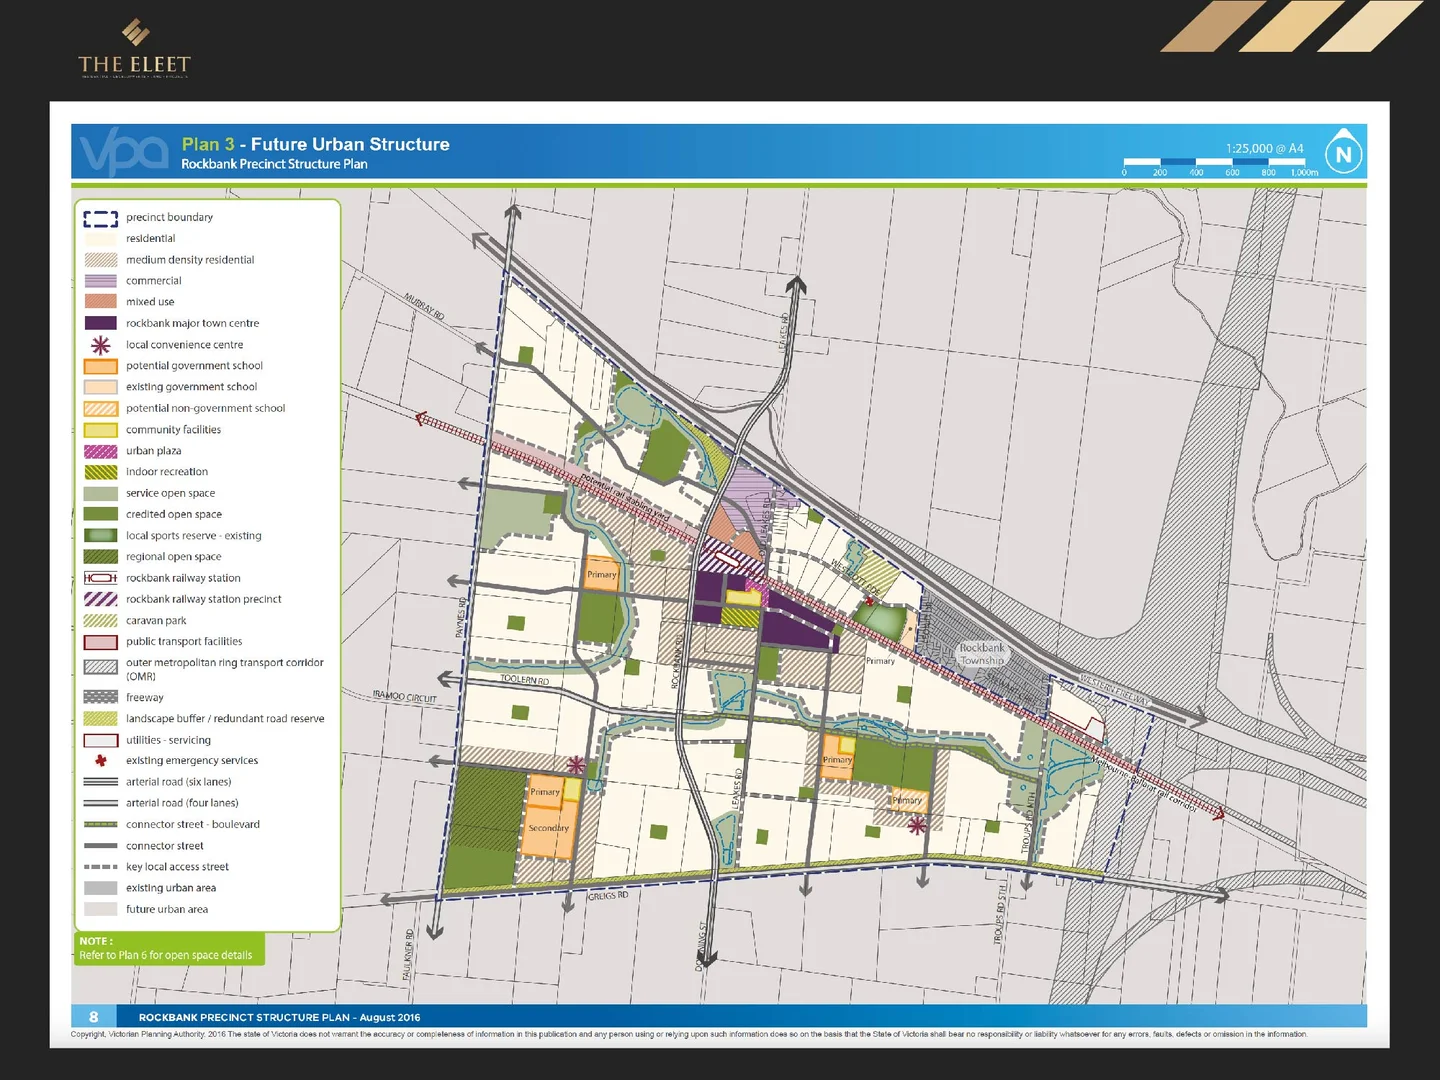Select the local convenience centre asterisk symbol in legend
This screenshot has width=1440, height=1080.
point(101,346)
